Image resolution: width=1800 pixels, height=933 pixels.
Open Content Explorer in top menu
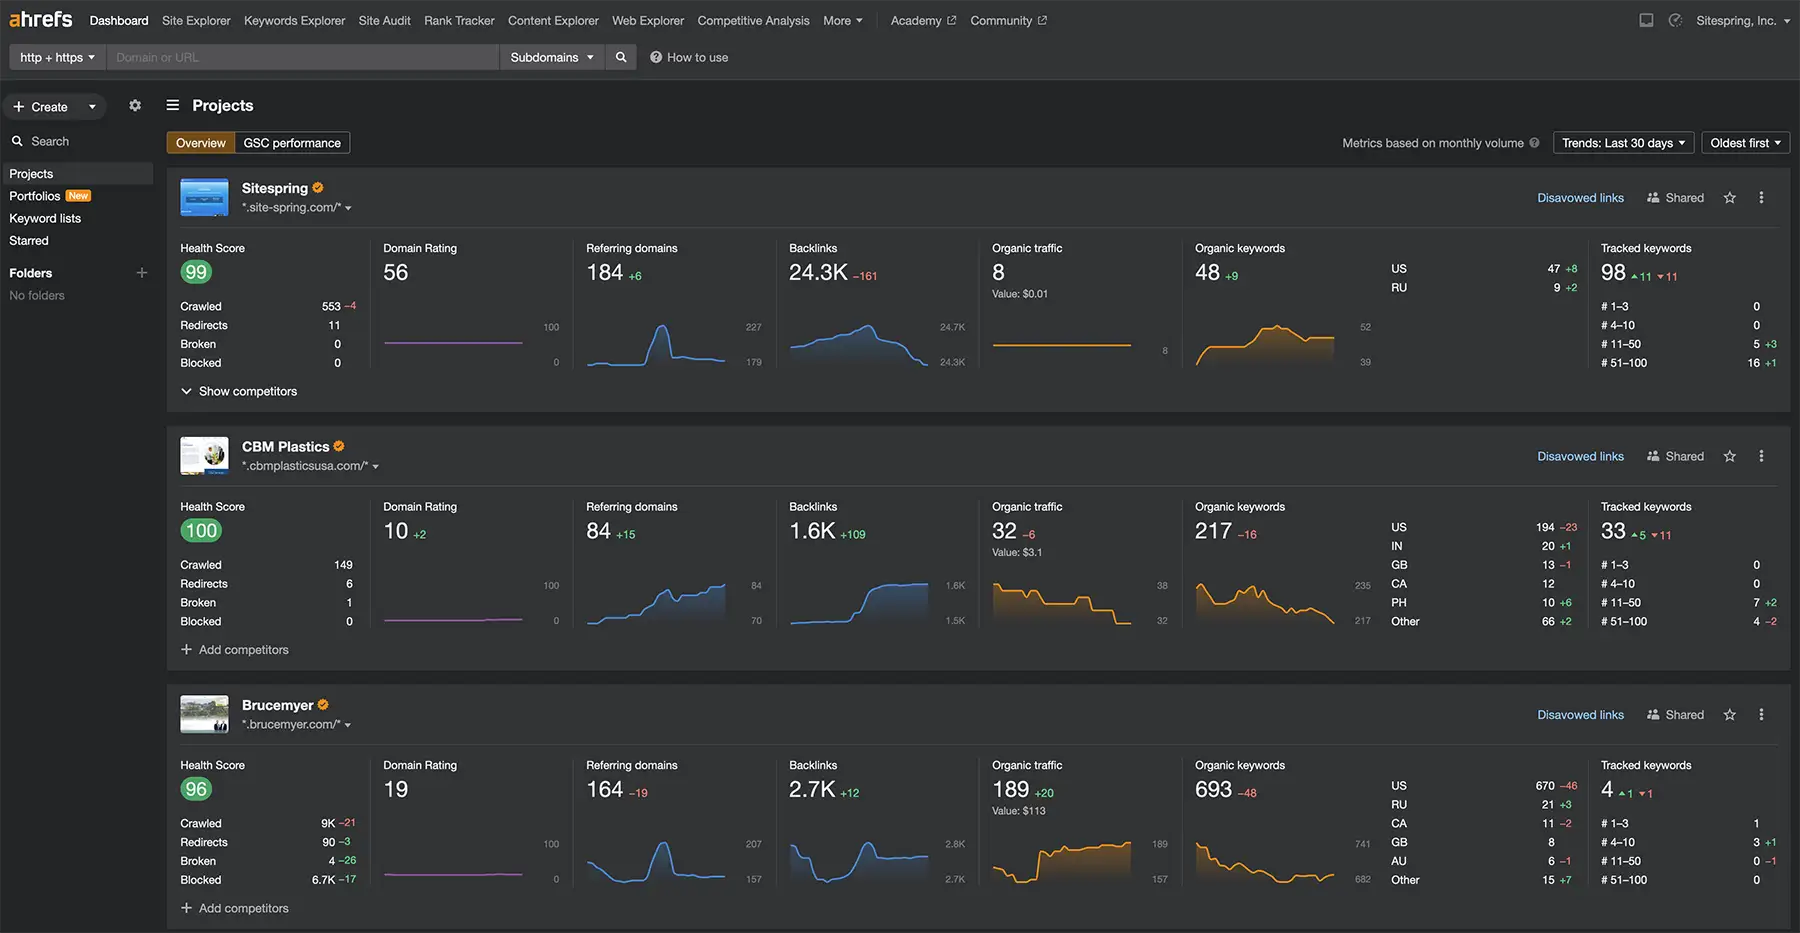tap(553, 20)
